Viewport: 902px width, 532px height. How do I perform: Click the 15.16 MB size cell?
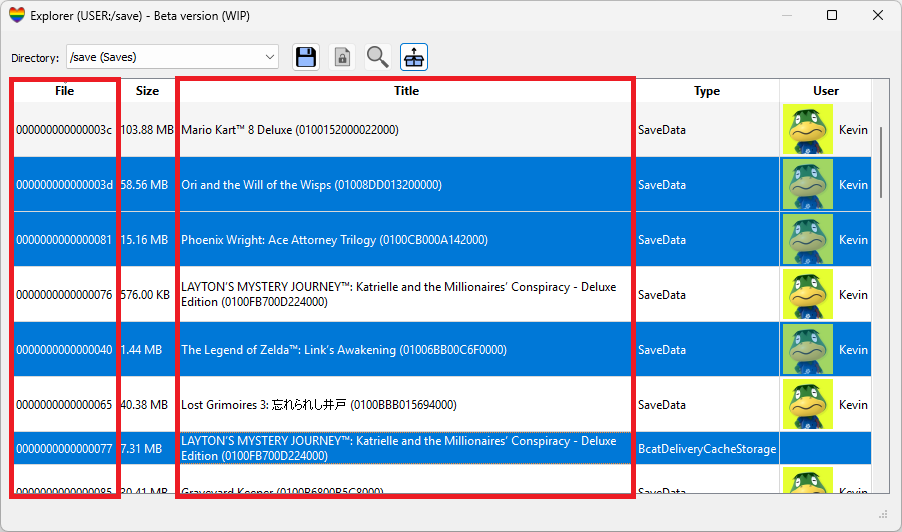tap(144, 240)
